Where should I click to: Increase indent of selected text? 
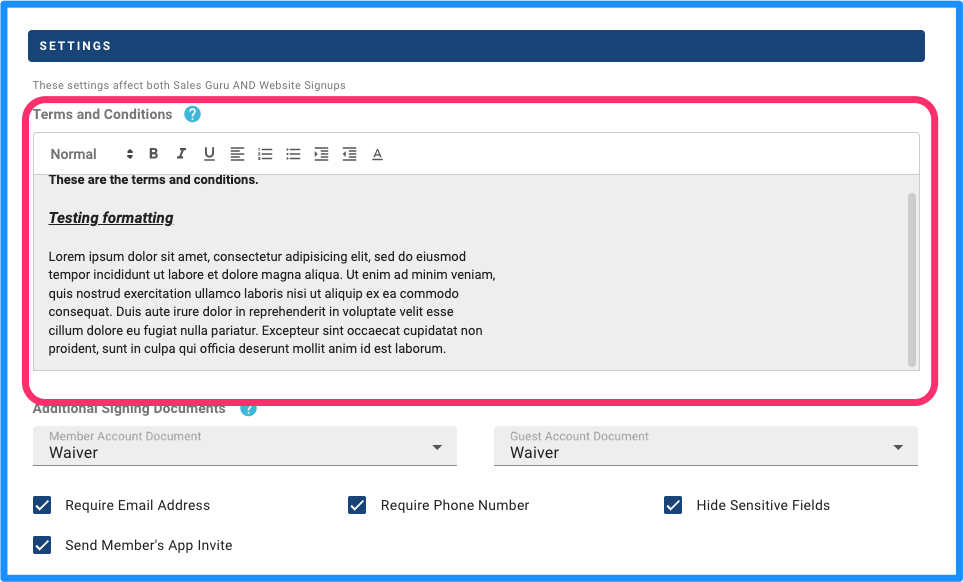coord(321,154)
